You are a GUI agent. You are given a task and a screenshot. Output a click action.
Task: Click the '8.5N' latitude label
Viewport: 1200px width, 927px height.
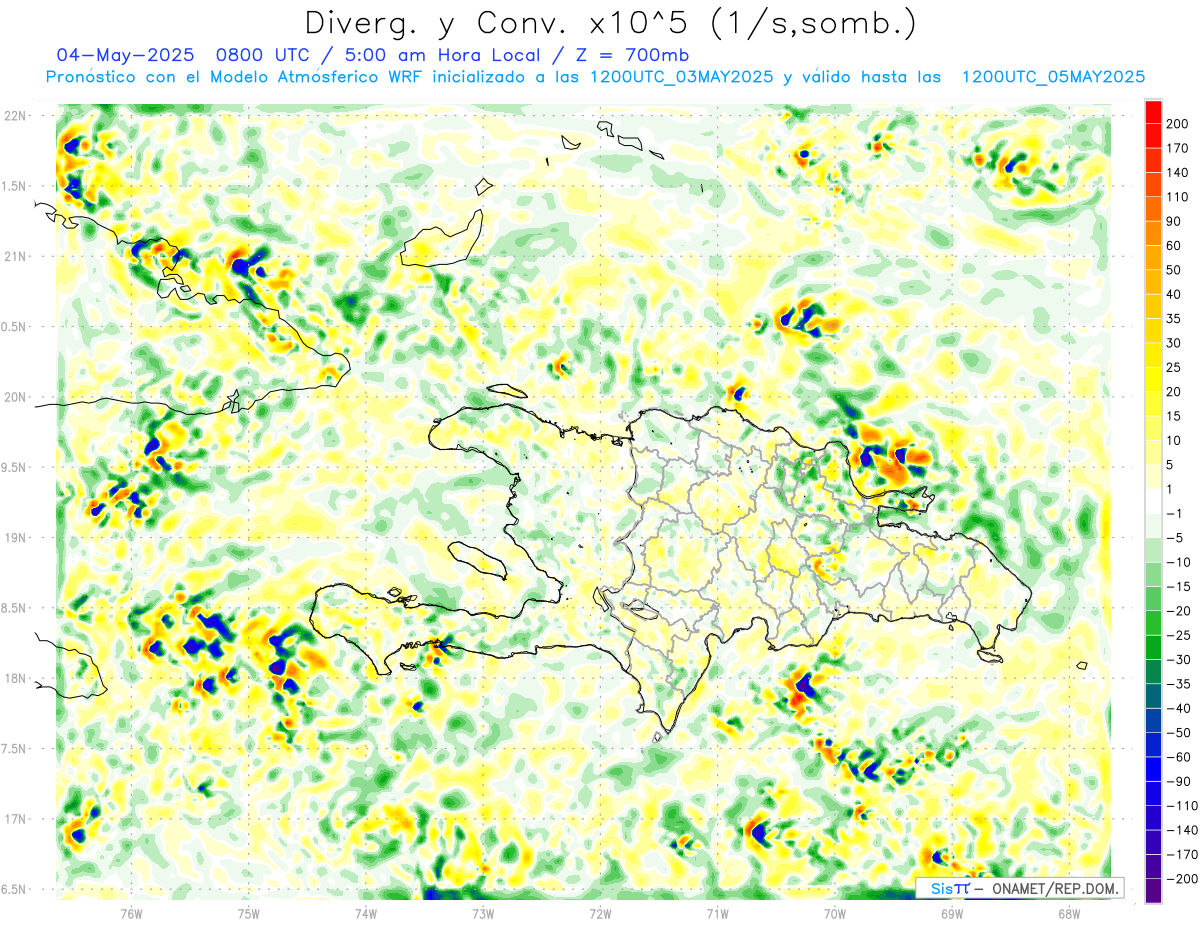15,608
